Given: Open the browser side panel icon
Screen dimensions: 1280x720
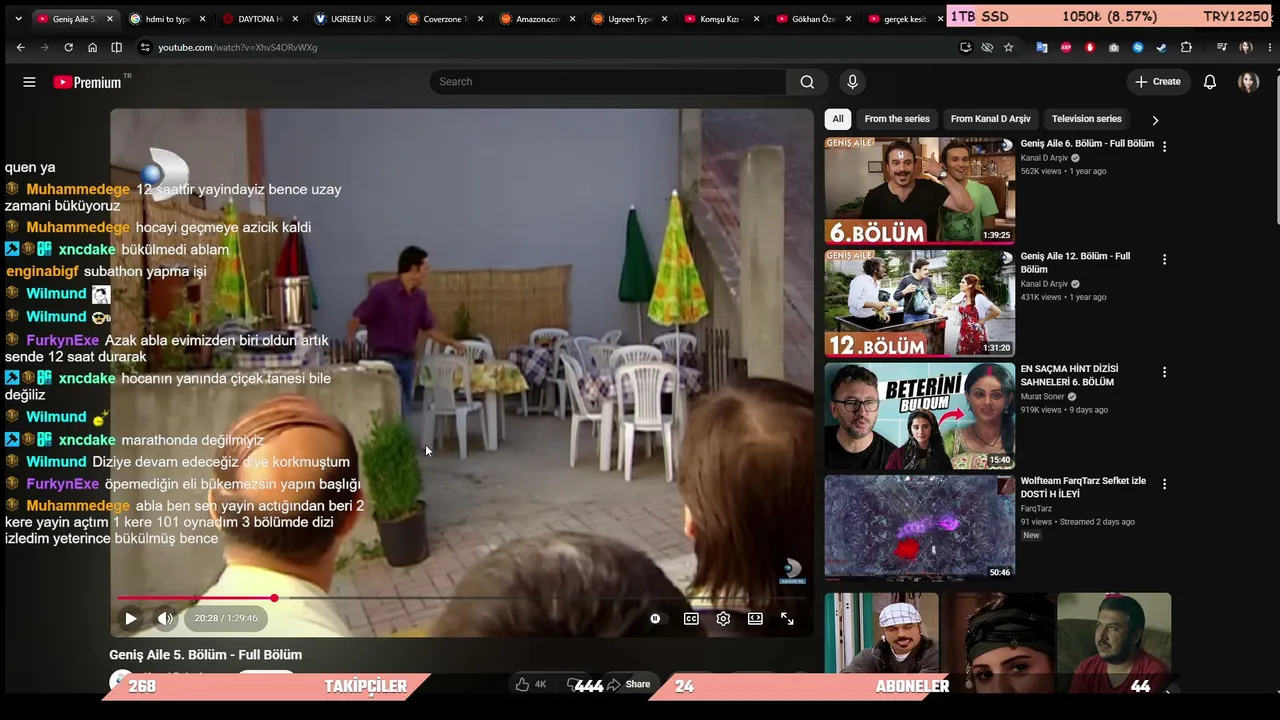Looking at the screenshot, I should click(116, 47).
